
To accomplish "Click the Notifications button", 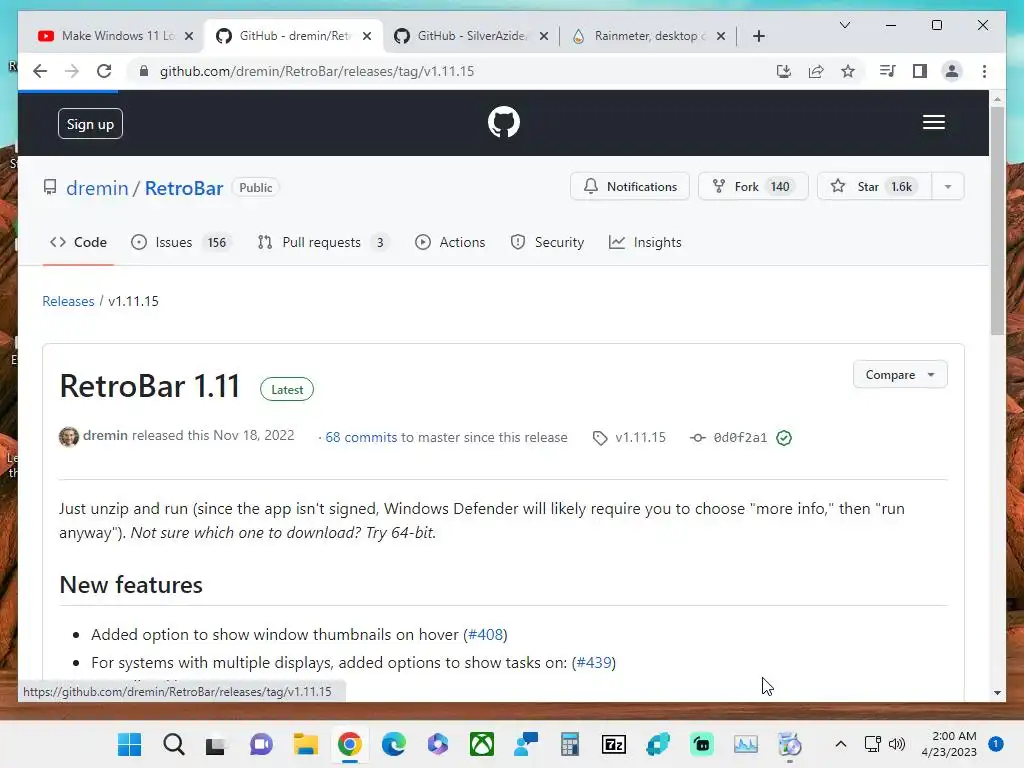I will tap(630, 187).
